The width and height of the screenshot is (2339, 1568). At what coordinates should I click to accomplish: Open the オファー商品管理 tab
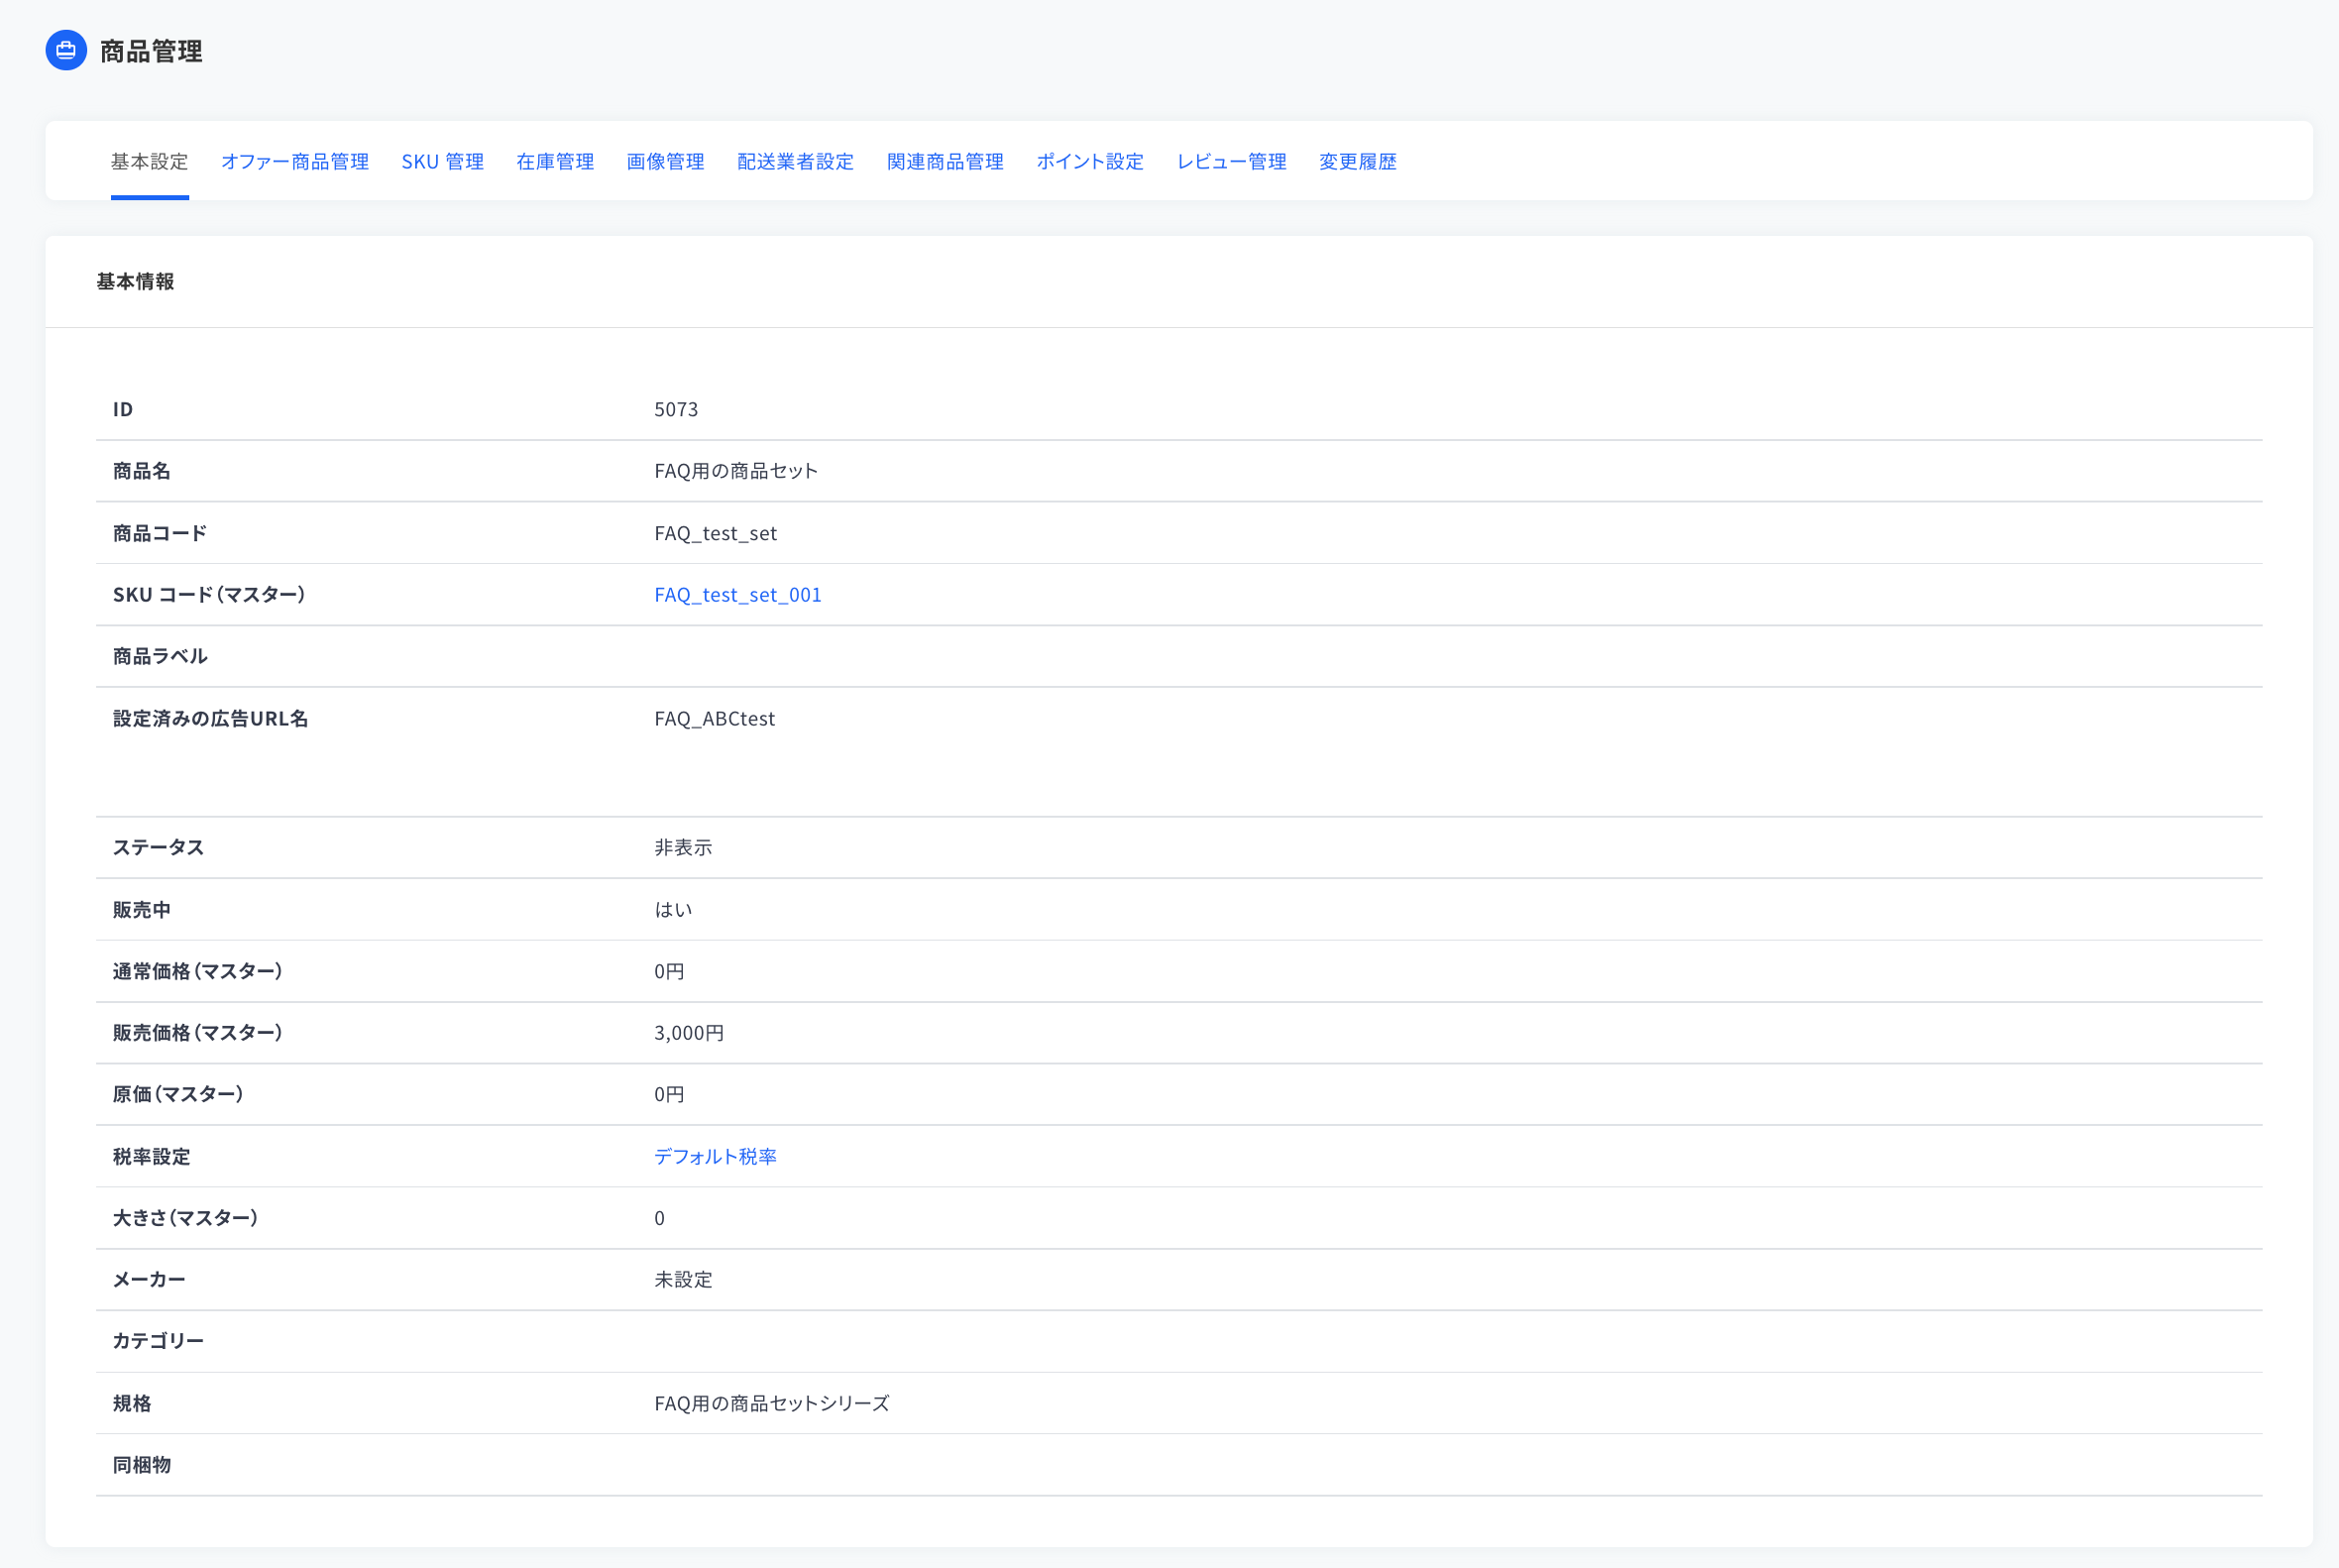[x=295, y=161]
